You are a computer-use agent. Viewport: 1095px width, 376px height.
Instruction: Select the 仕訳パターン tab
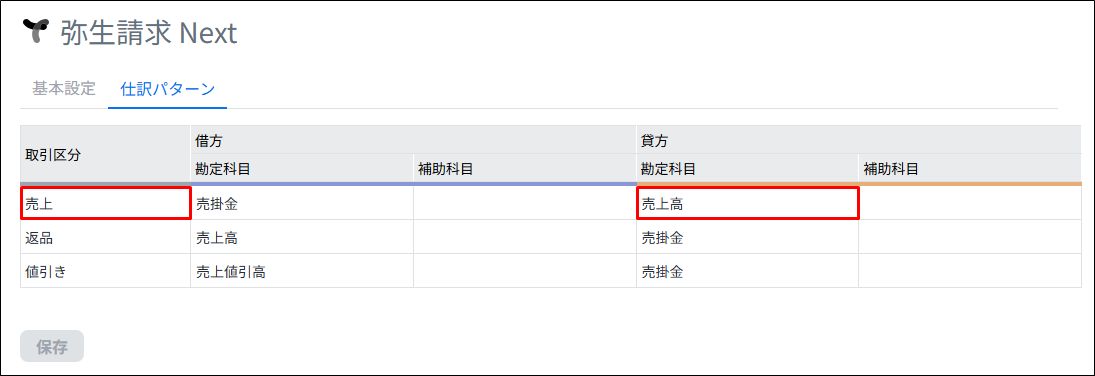[167, 89]
